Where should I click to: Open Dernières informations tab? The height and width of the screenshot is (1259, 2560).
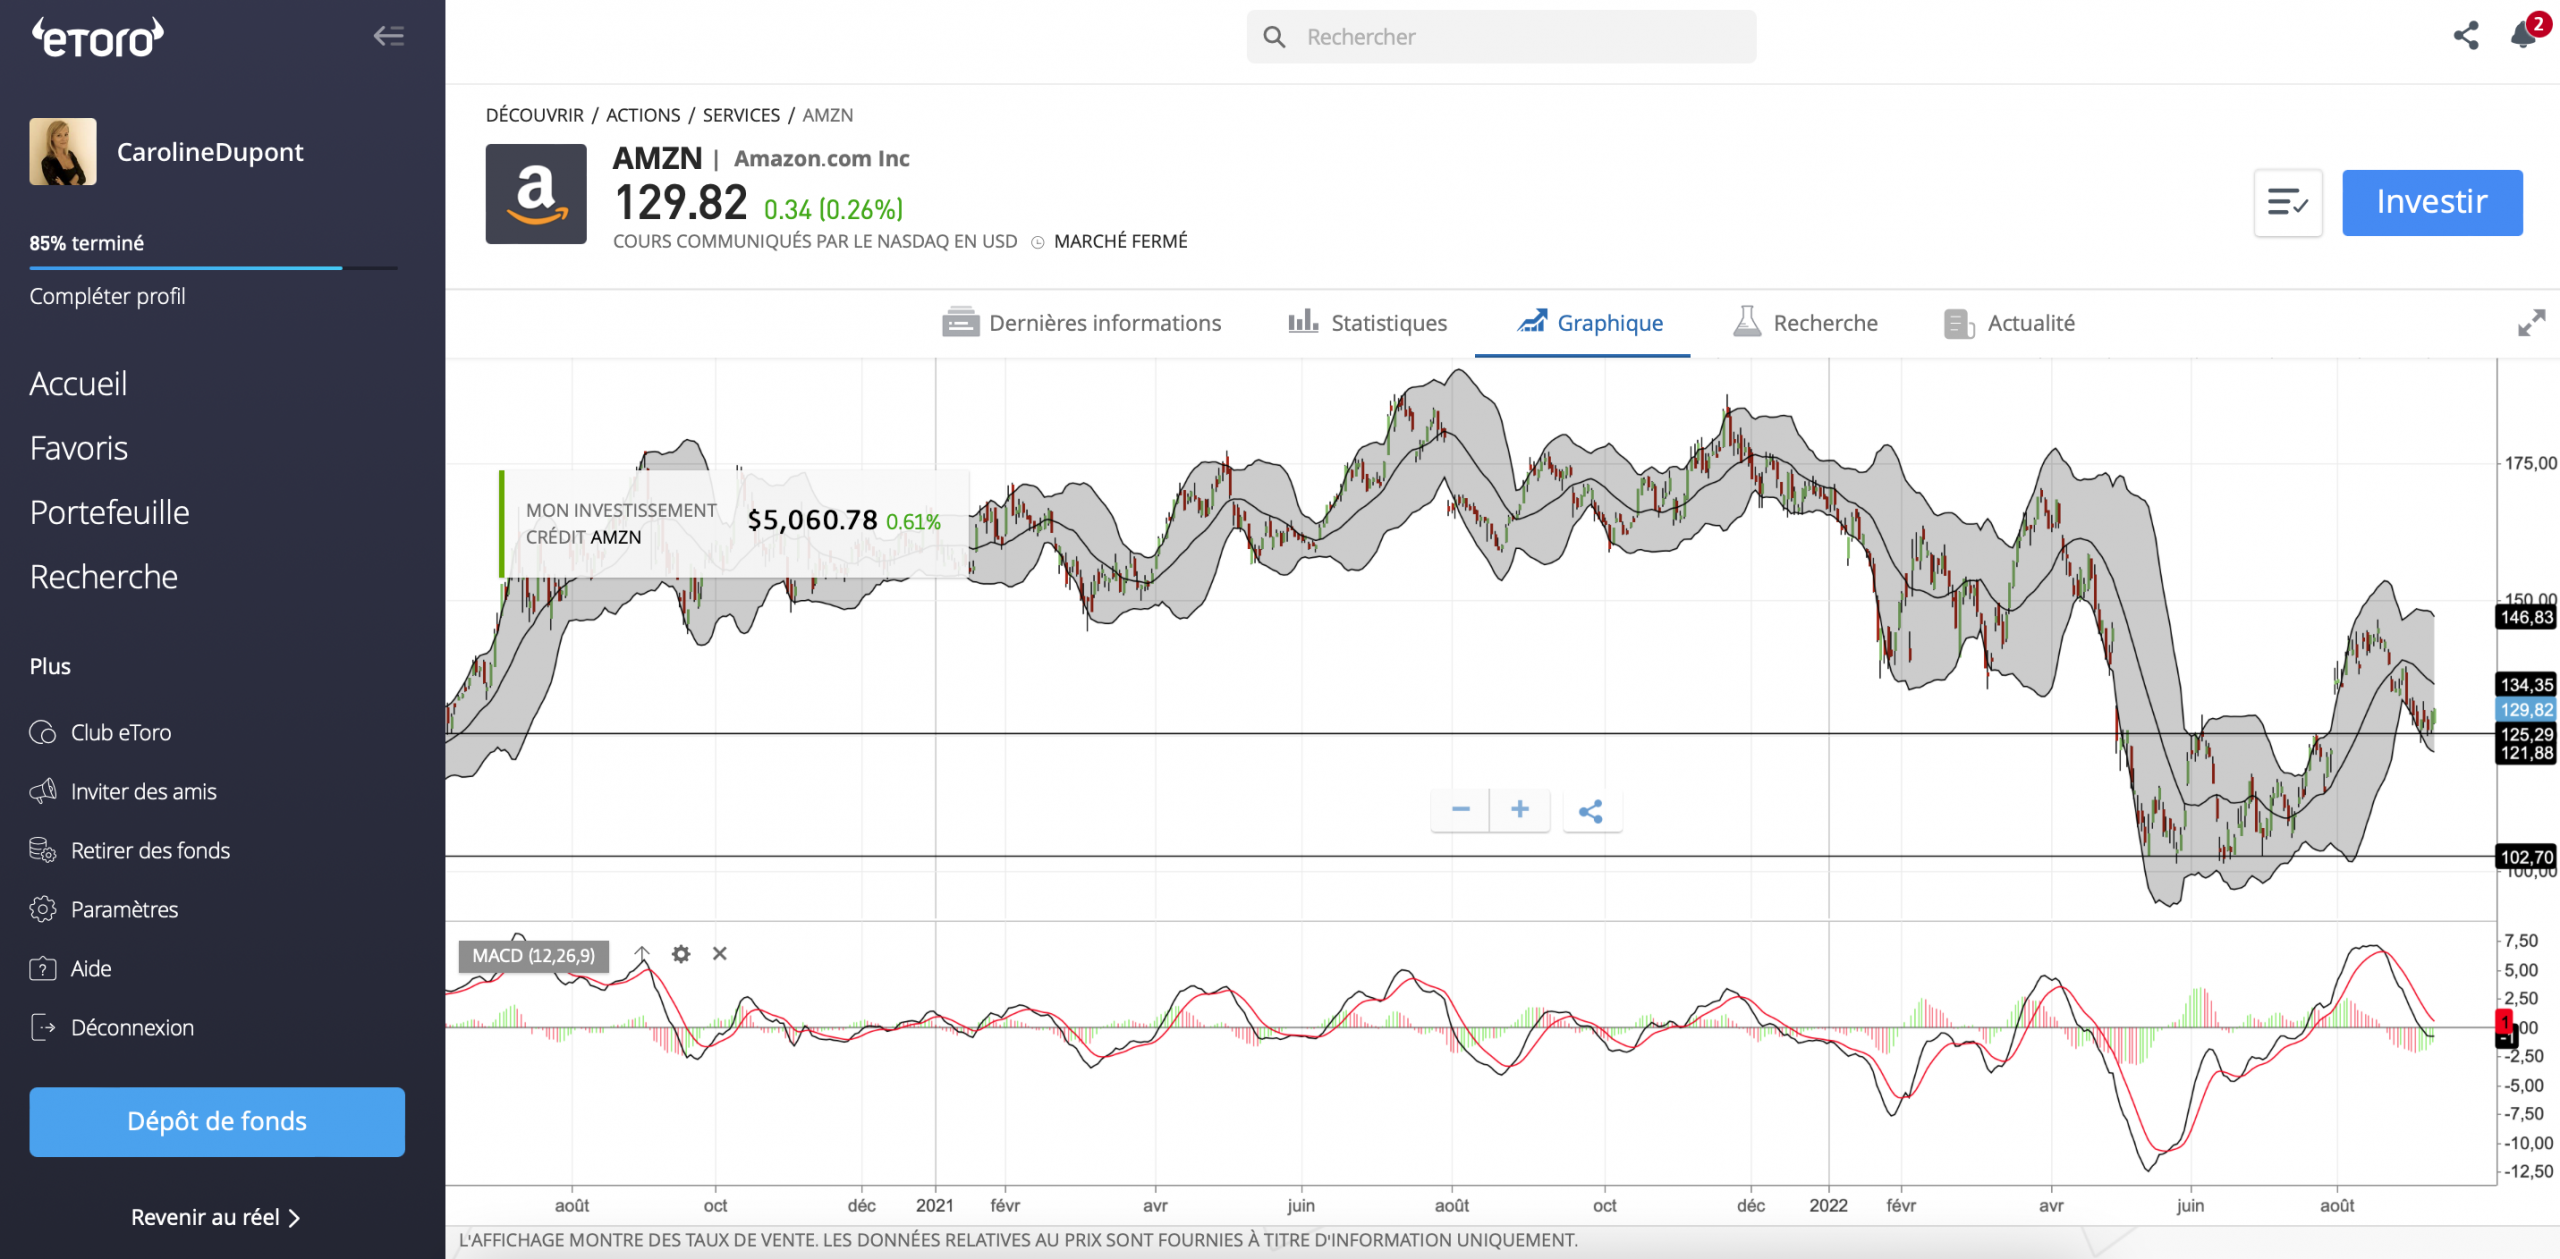tap(1082, 323)
